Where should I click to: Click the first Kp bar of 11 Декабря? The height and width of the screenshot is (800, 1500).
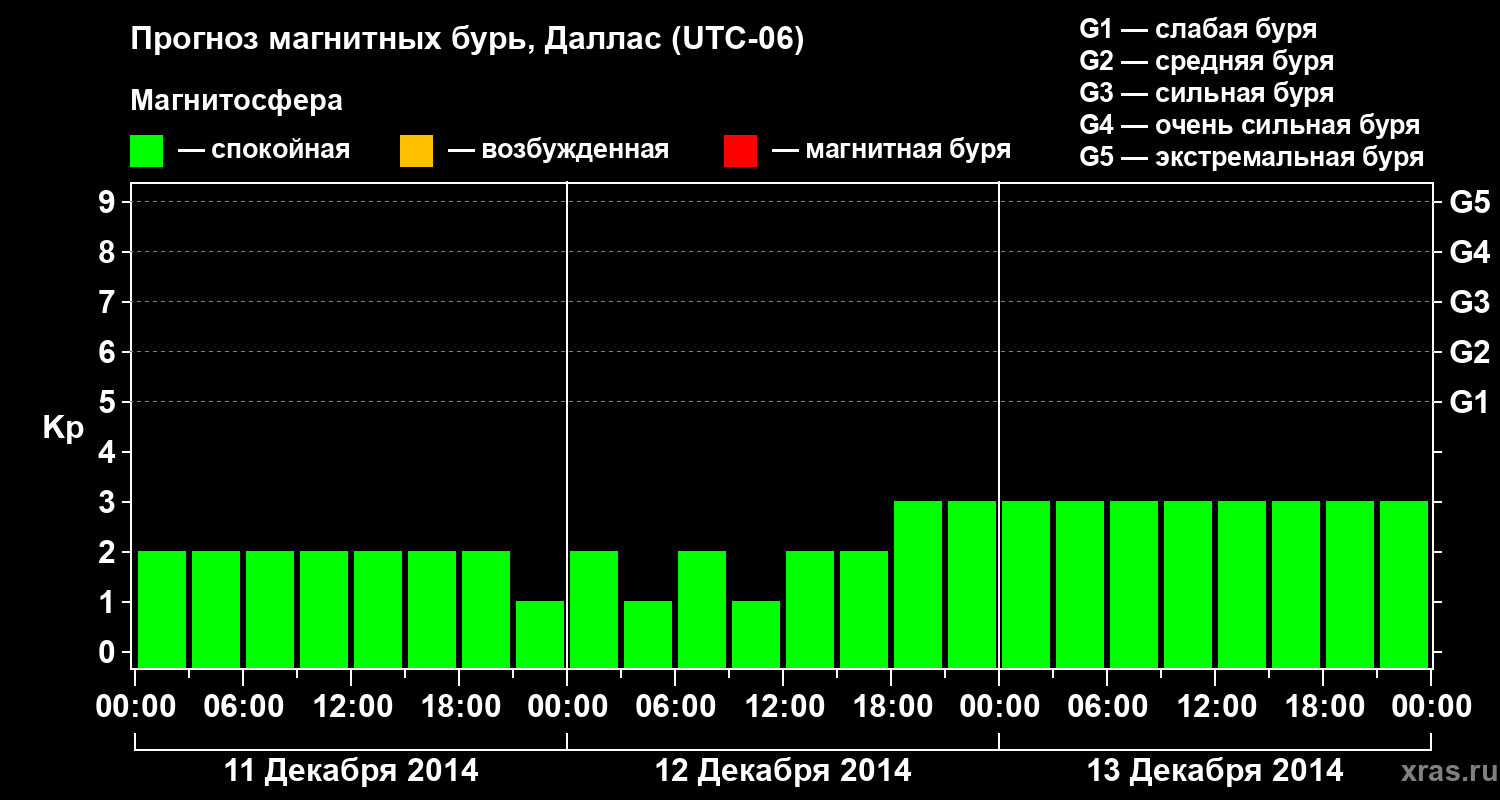point(162,609)
